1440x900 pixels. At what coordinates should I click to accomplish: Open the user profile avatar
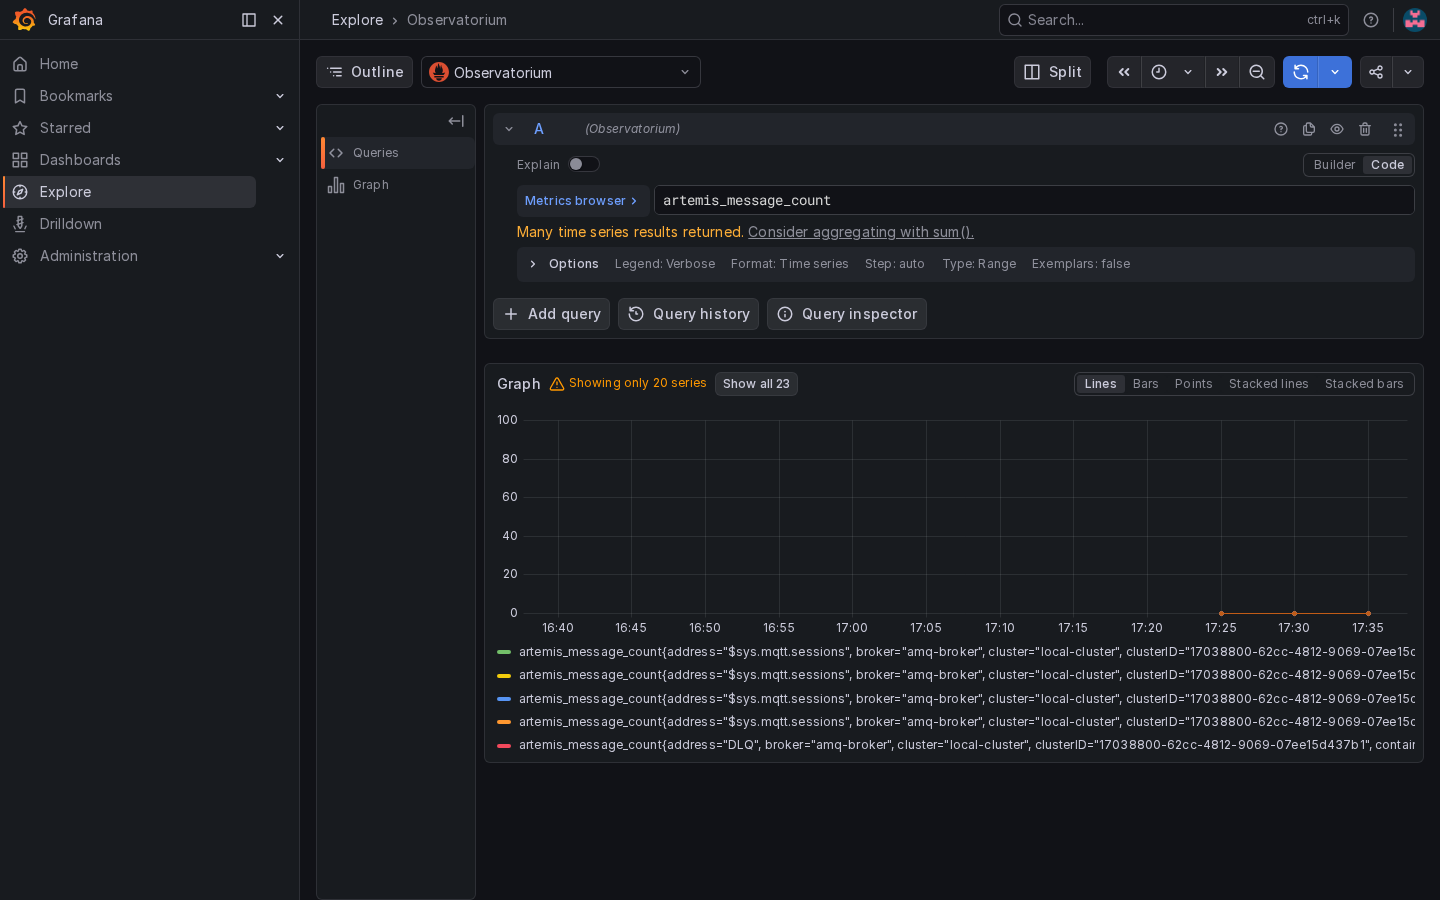tap(1415, 20)
